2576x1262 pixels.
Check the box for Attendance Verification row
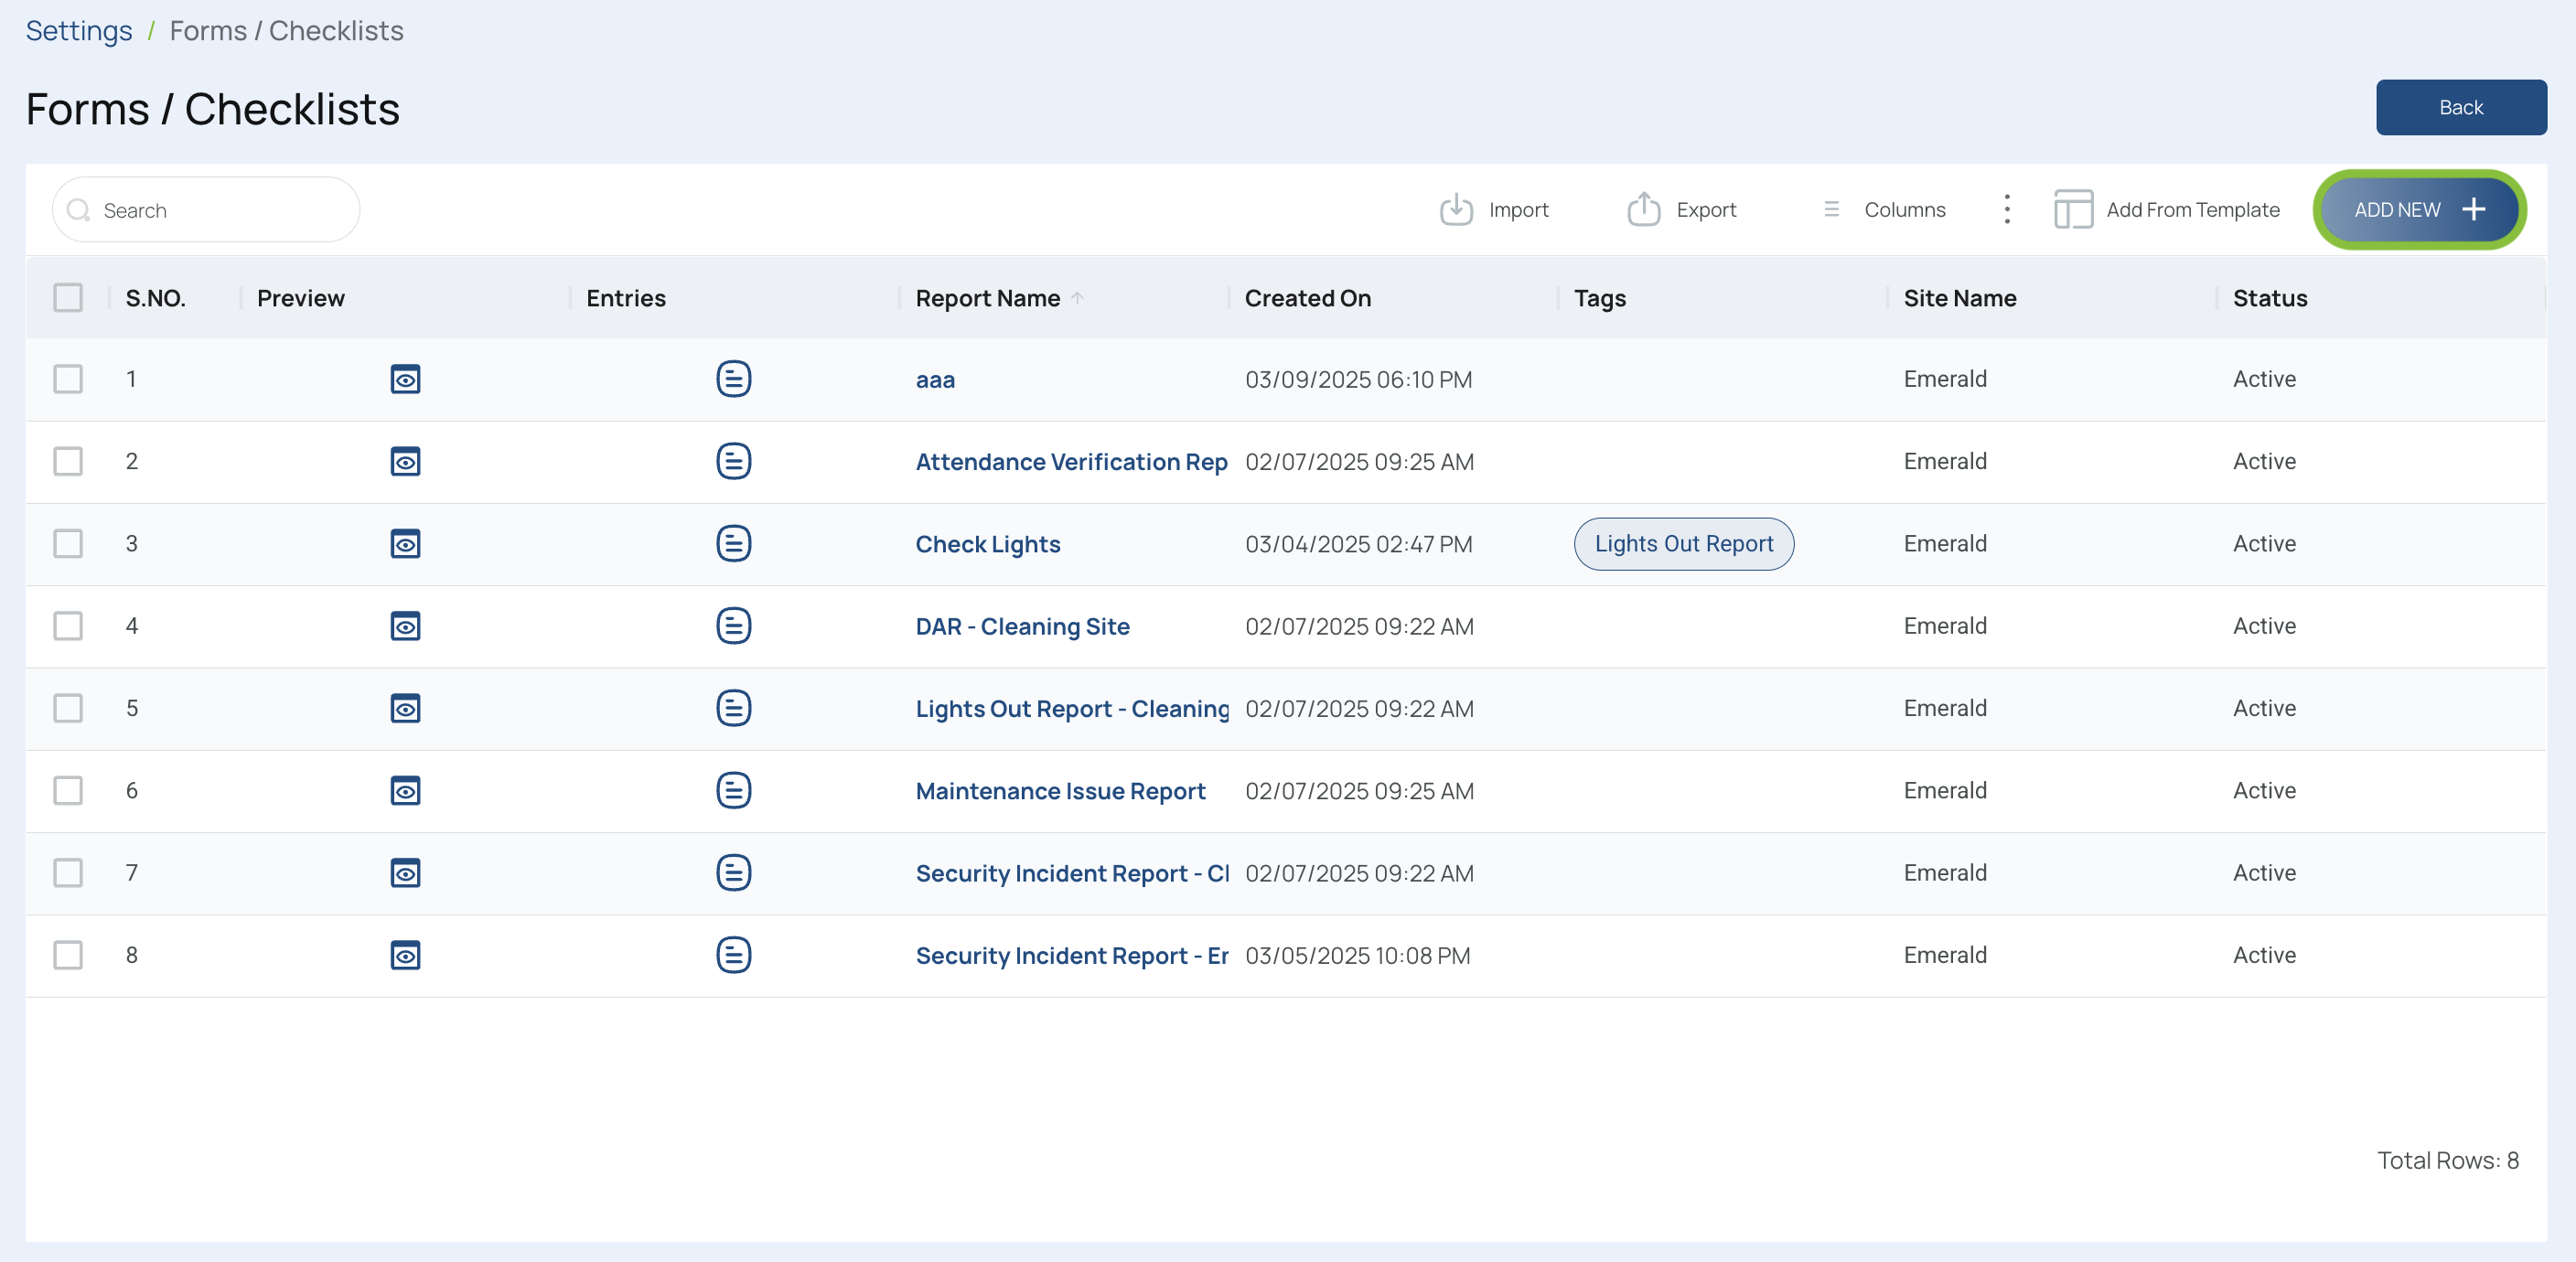point(68,461)
